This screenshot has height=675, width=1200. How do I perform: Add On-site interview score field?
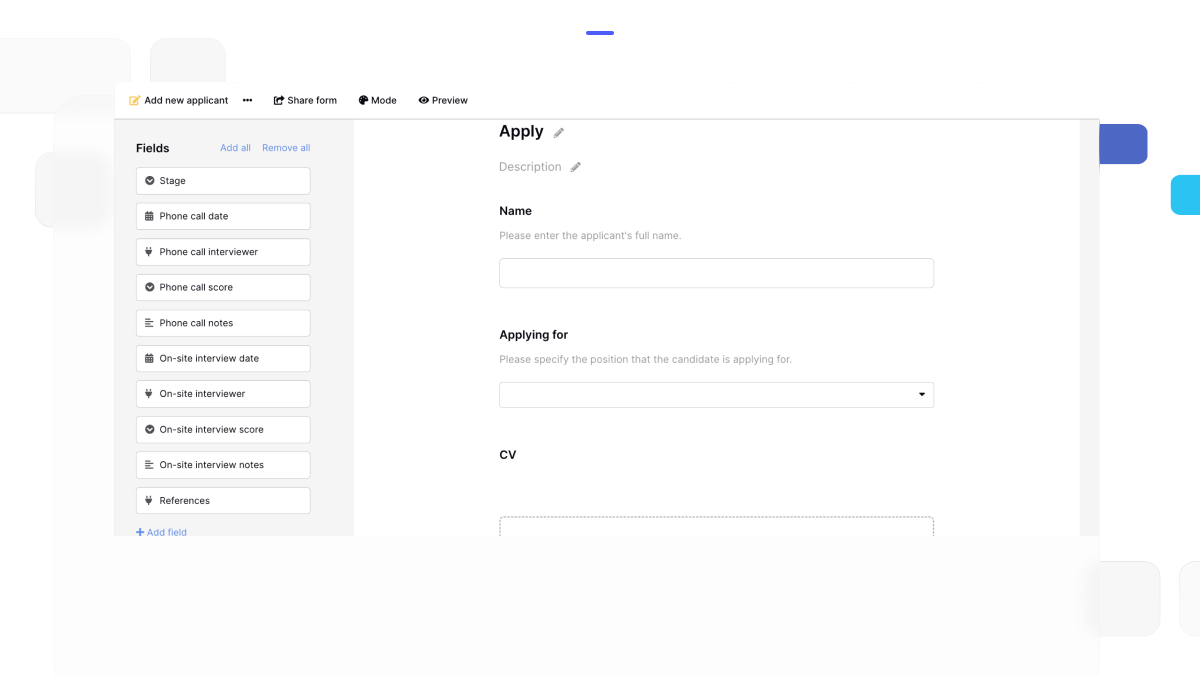pos(223,430)
